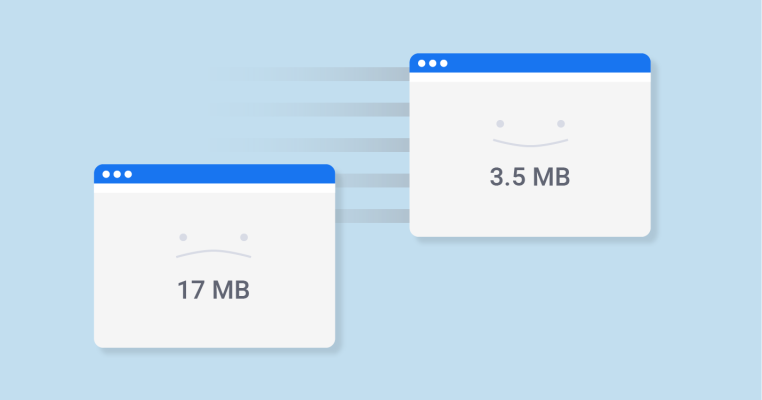The image size is (762, 400).
Task: Click the white address strip of the 17 MB window
Action: pos(214,188)
